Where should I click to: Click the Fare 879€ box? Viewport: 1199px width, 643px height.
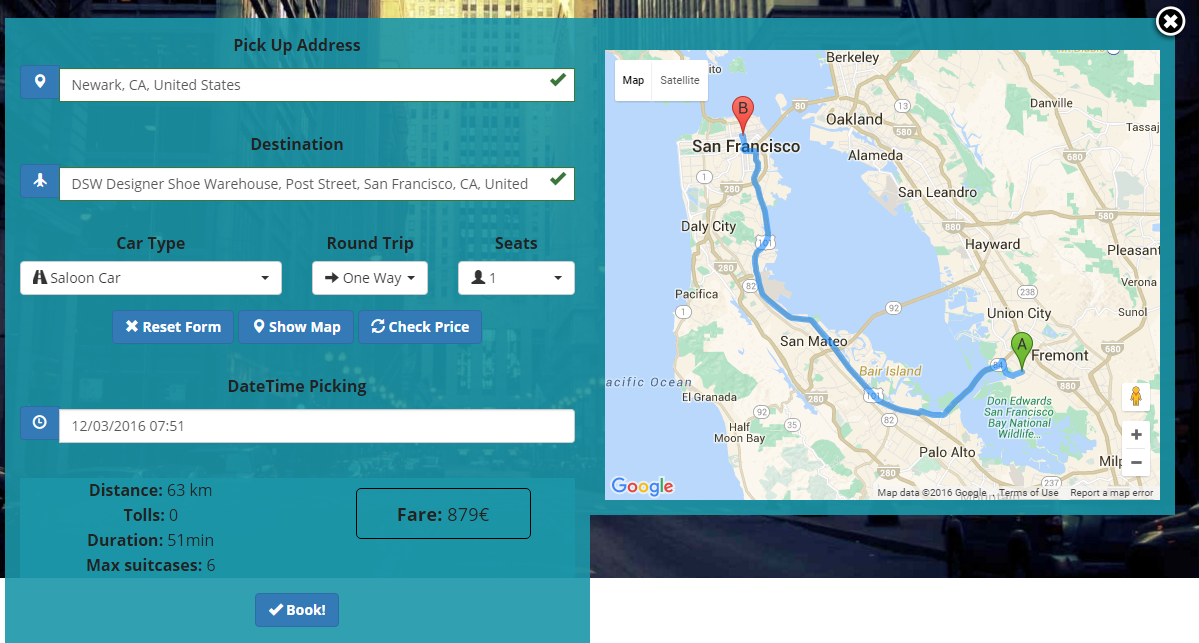click(x=444, y=514)
